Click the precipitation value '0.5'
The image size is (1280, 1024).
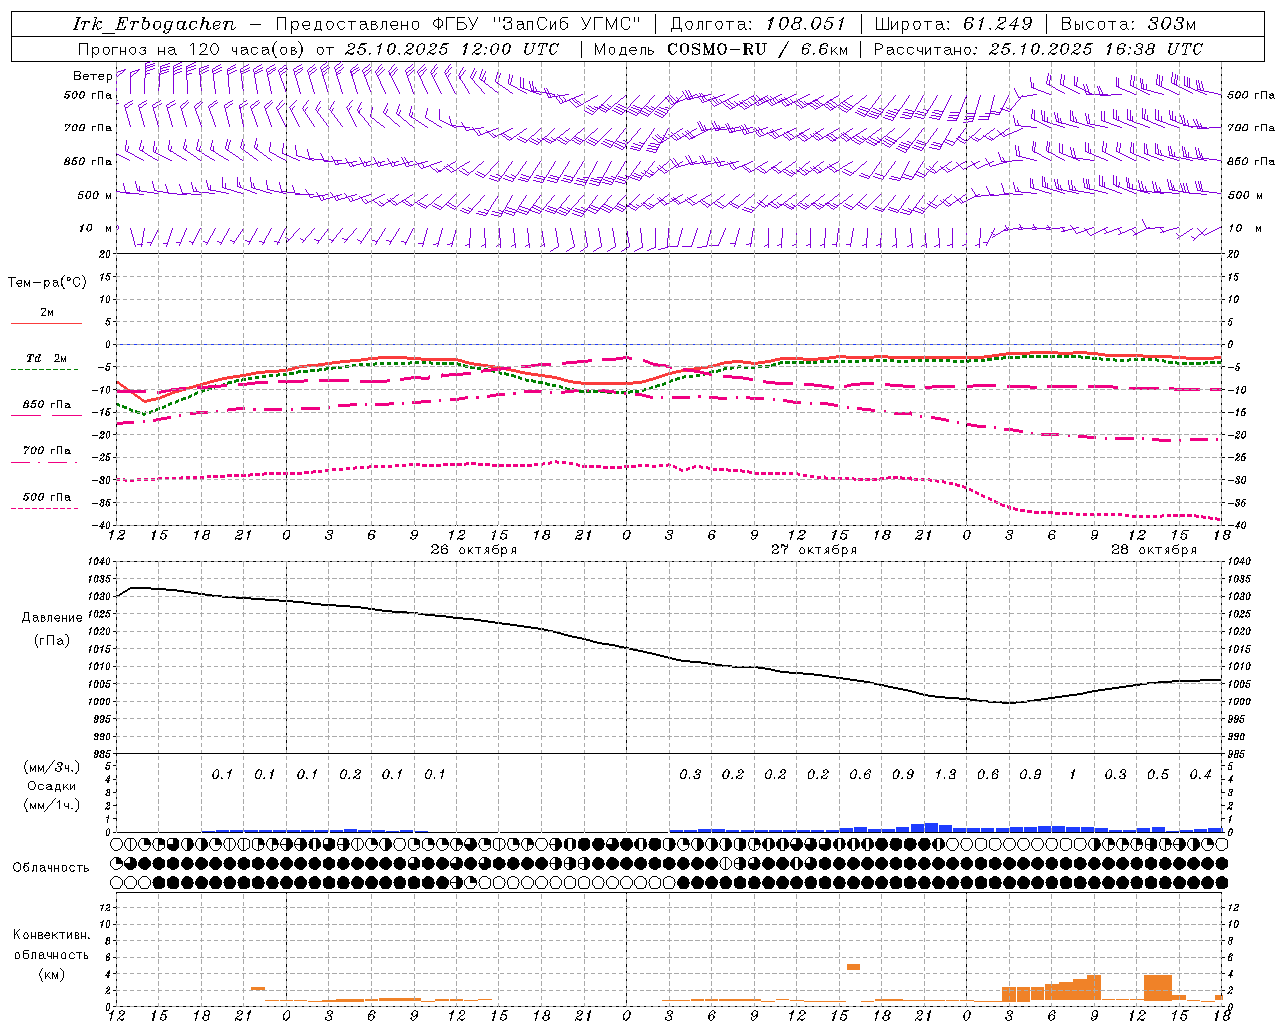coord(1158,775)
